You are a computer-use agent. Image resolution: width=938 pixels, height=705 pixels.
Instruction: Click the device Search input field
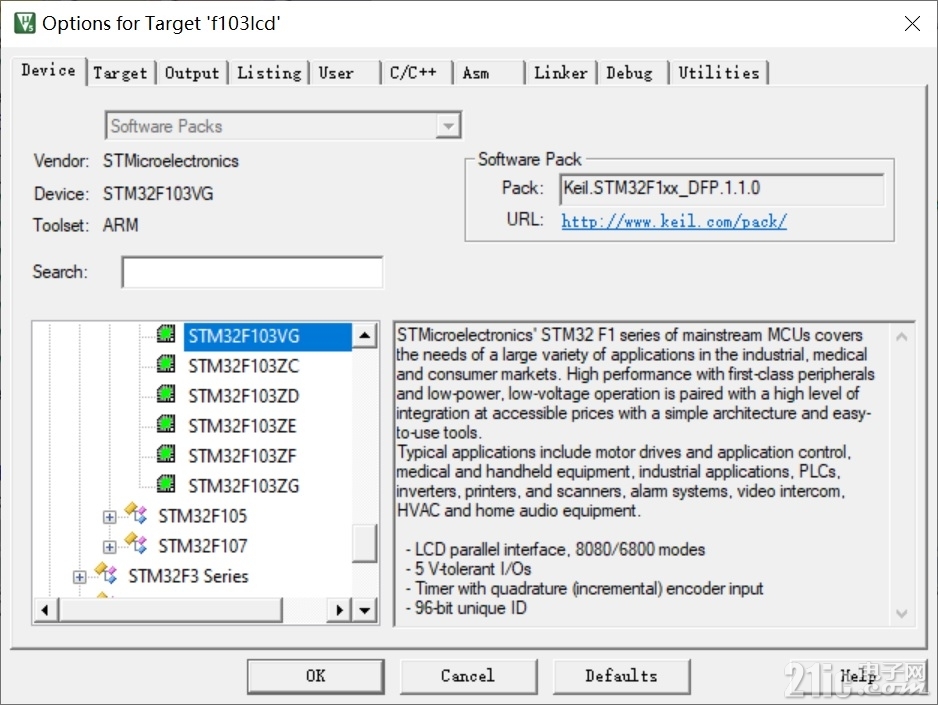tap(252, 272)
